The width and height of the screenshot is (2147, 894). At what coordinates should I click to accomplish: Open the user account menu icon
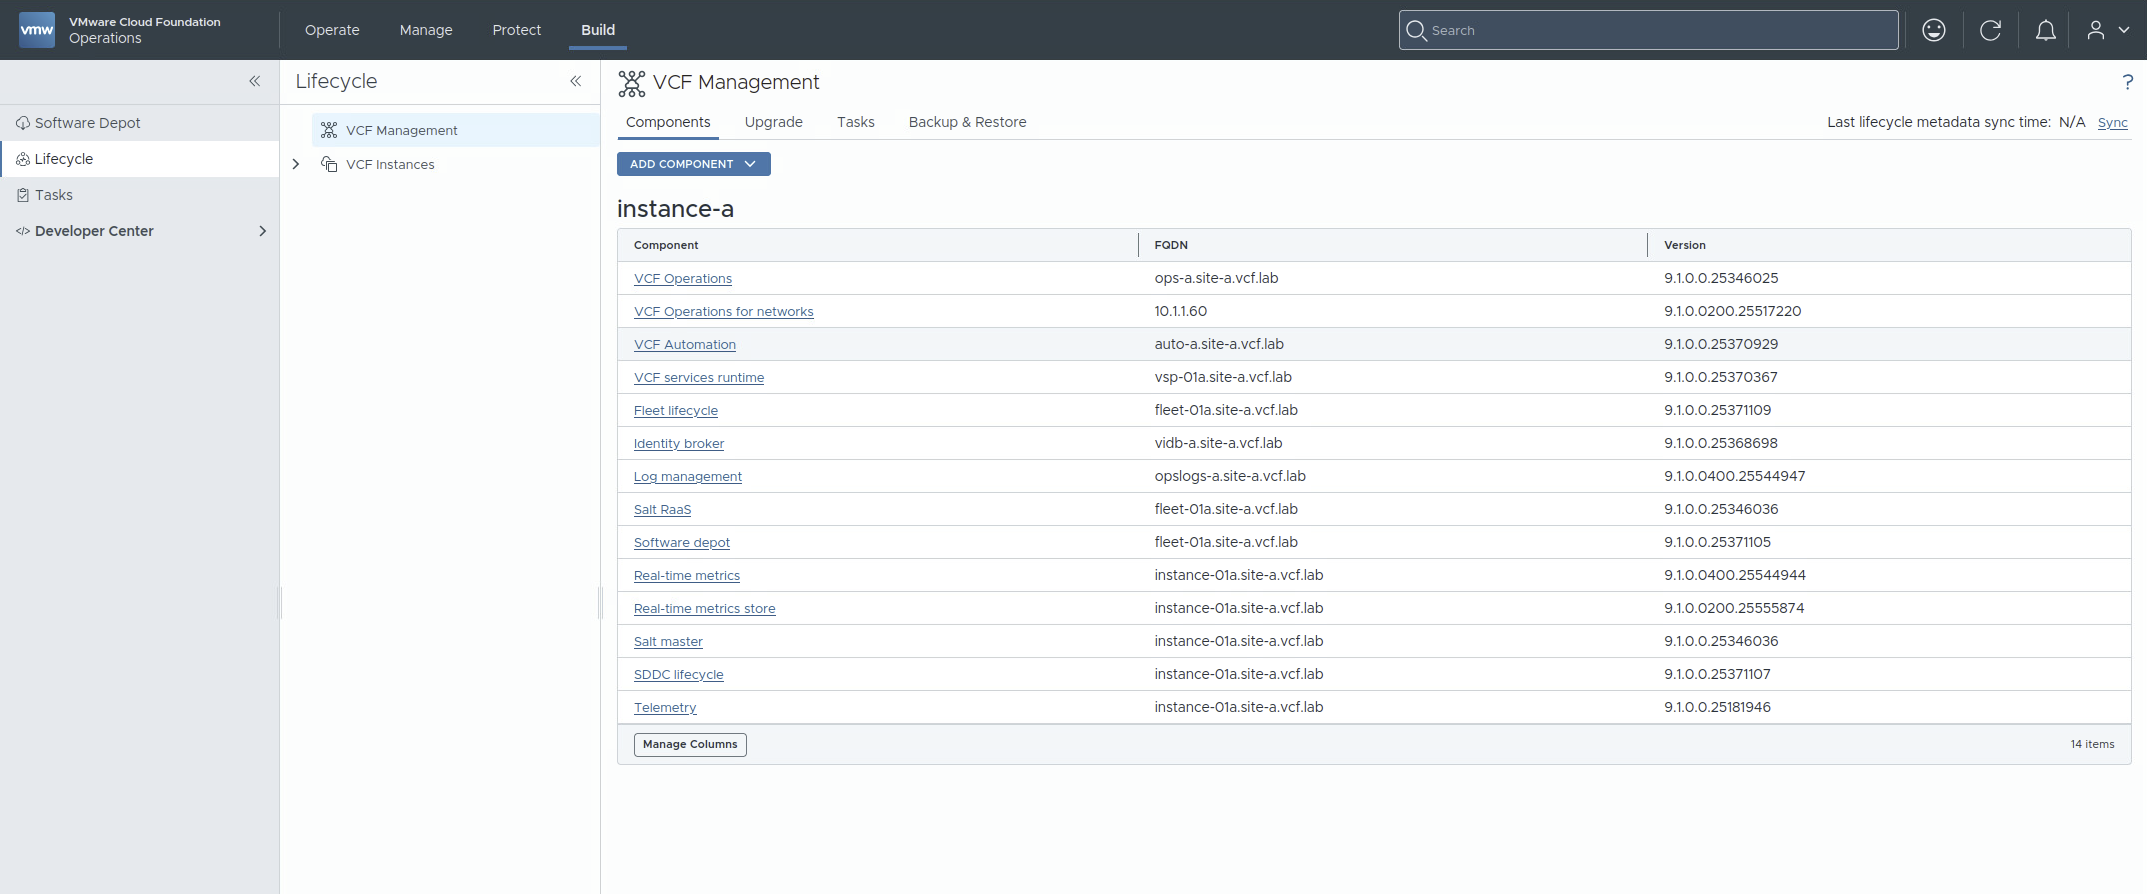coord(2107,30)
